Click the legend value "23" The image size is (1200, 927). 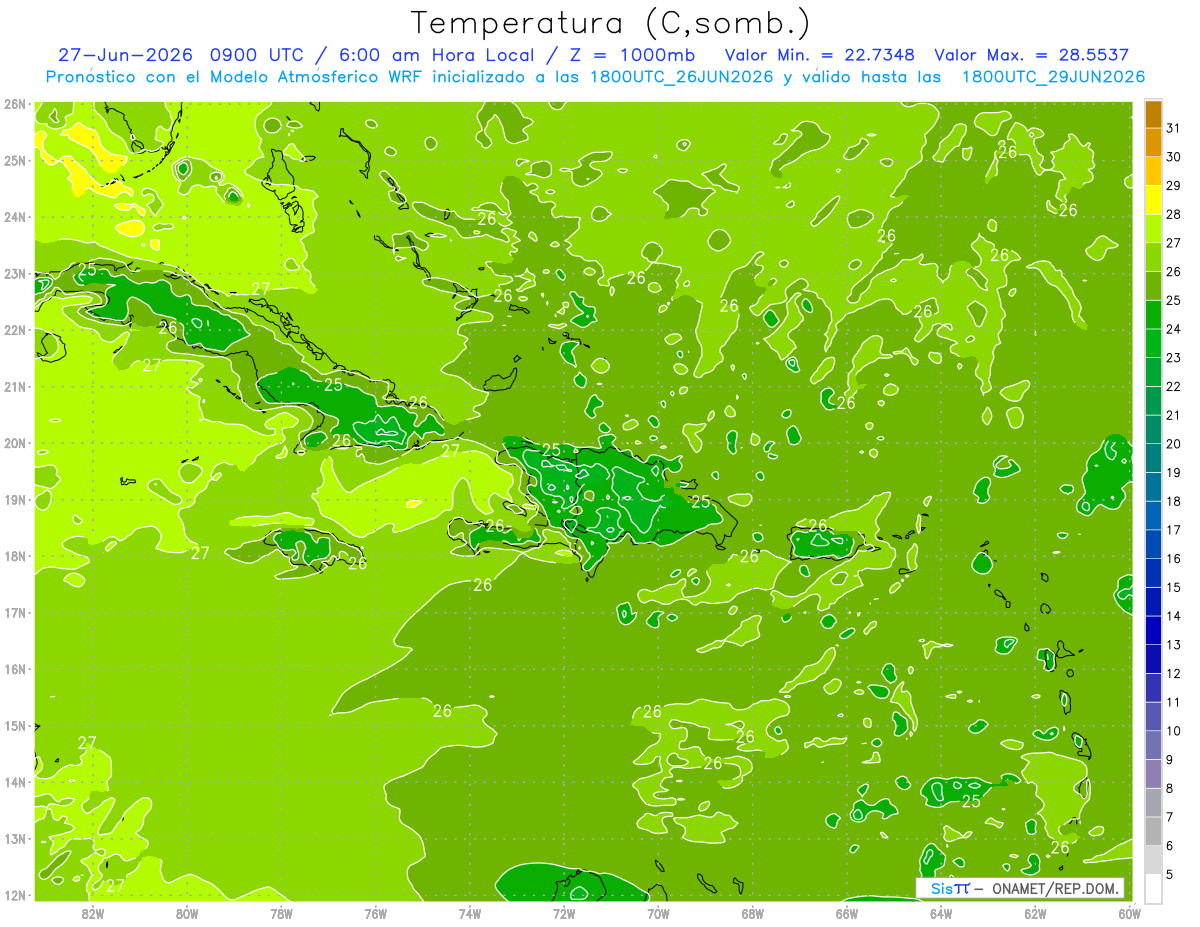point(1173,358)
